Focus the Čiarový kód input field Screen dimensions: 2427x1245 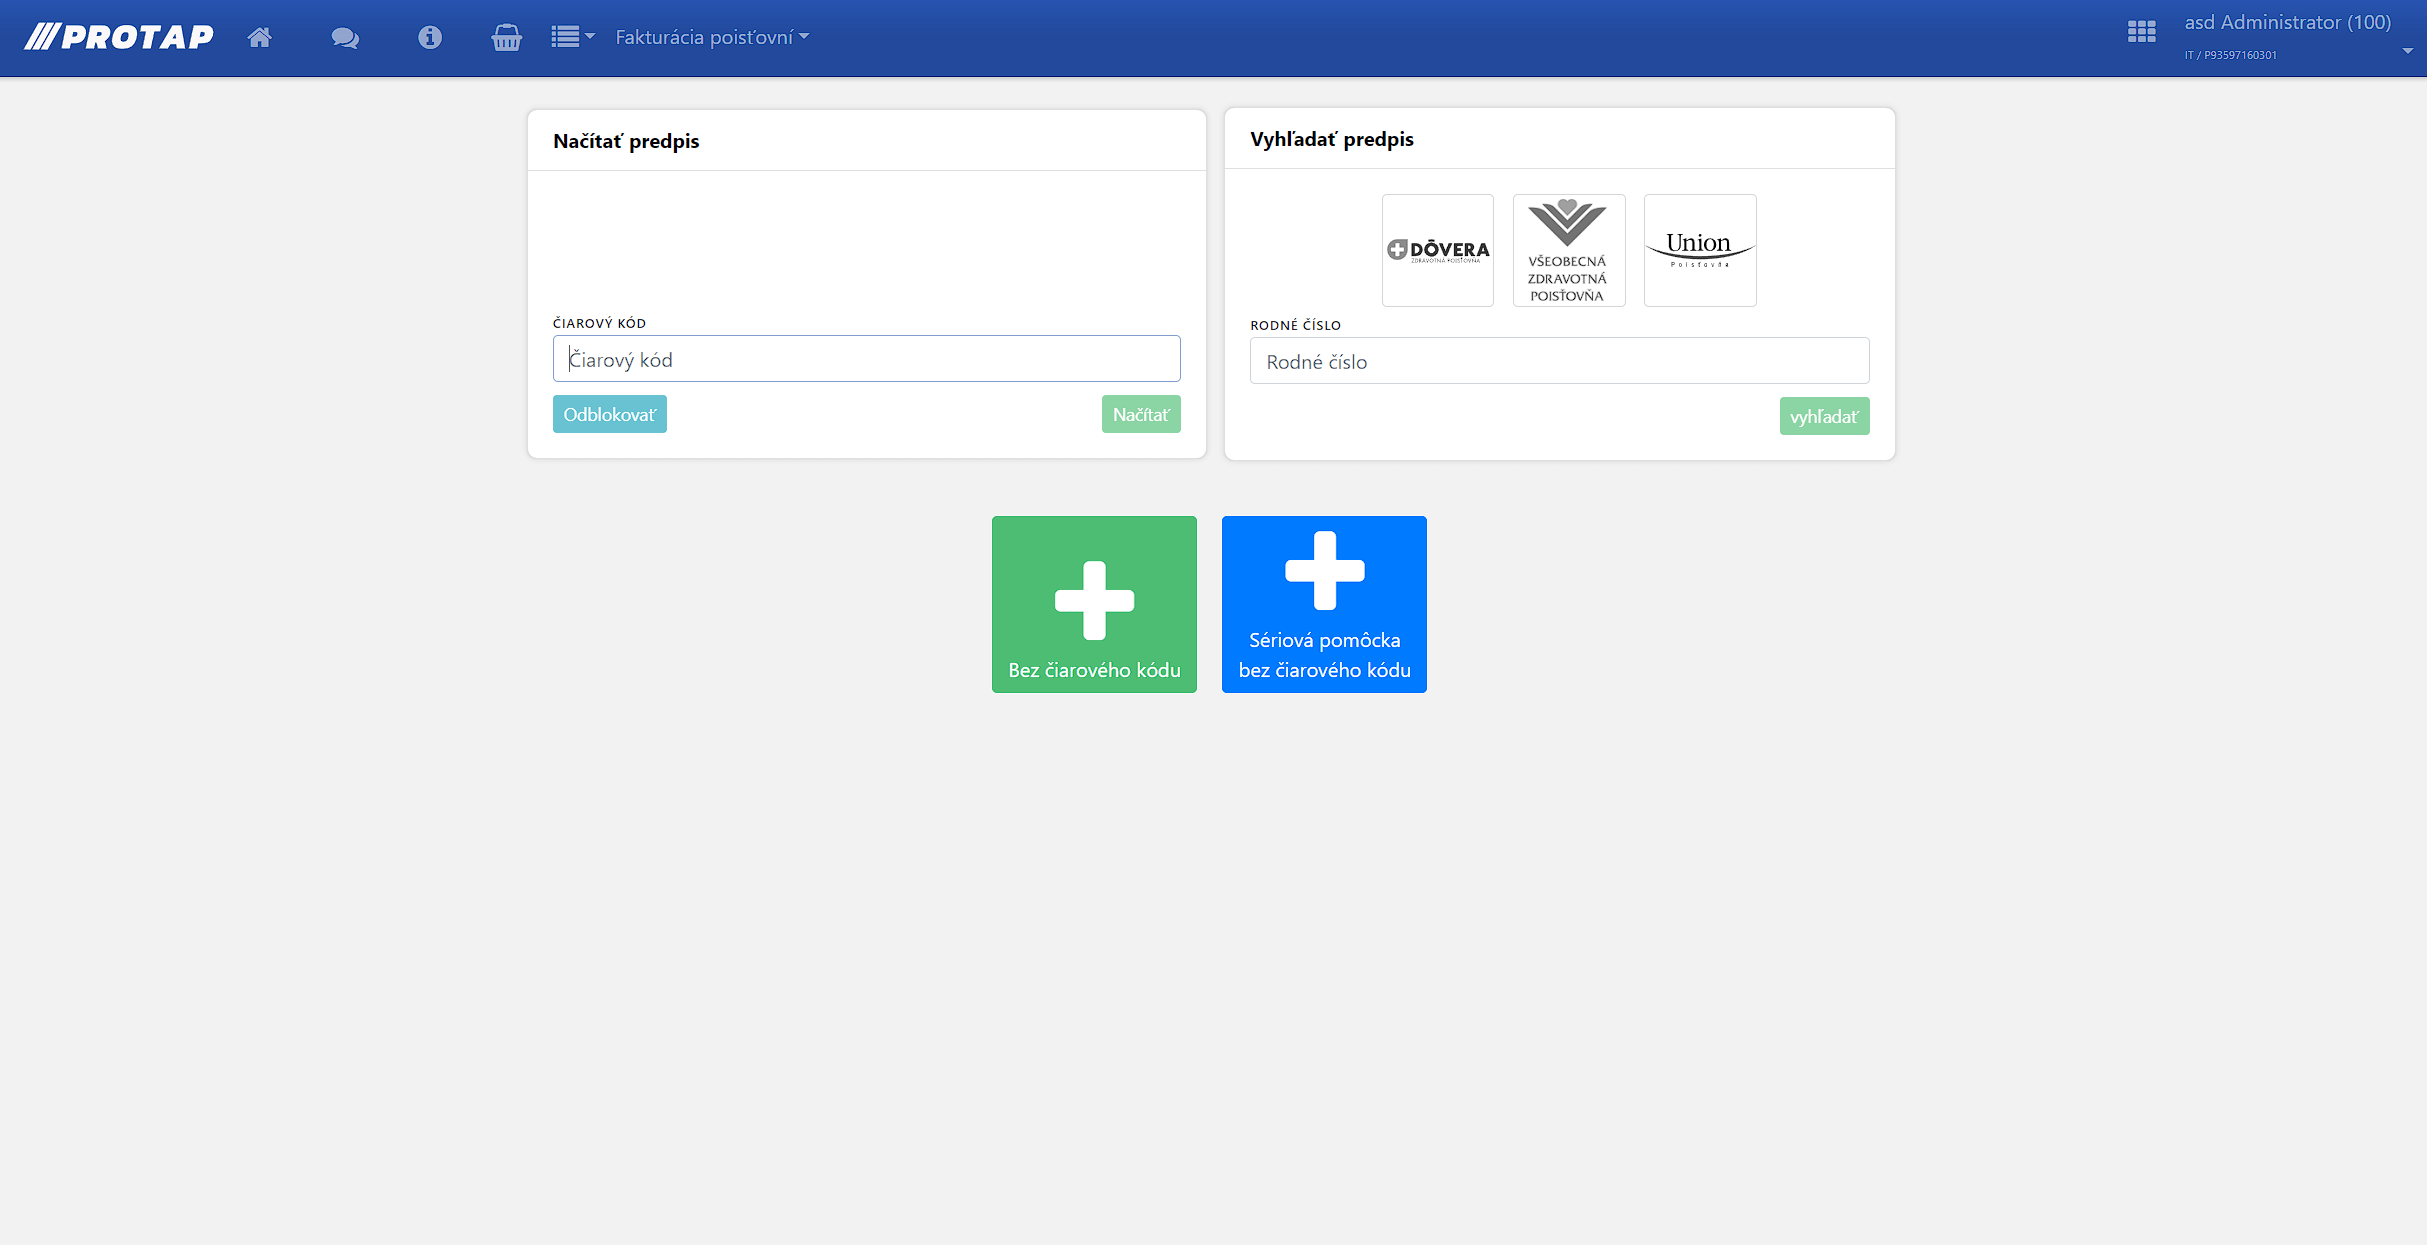866,359
